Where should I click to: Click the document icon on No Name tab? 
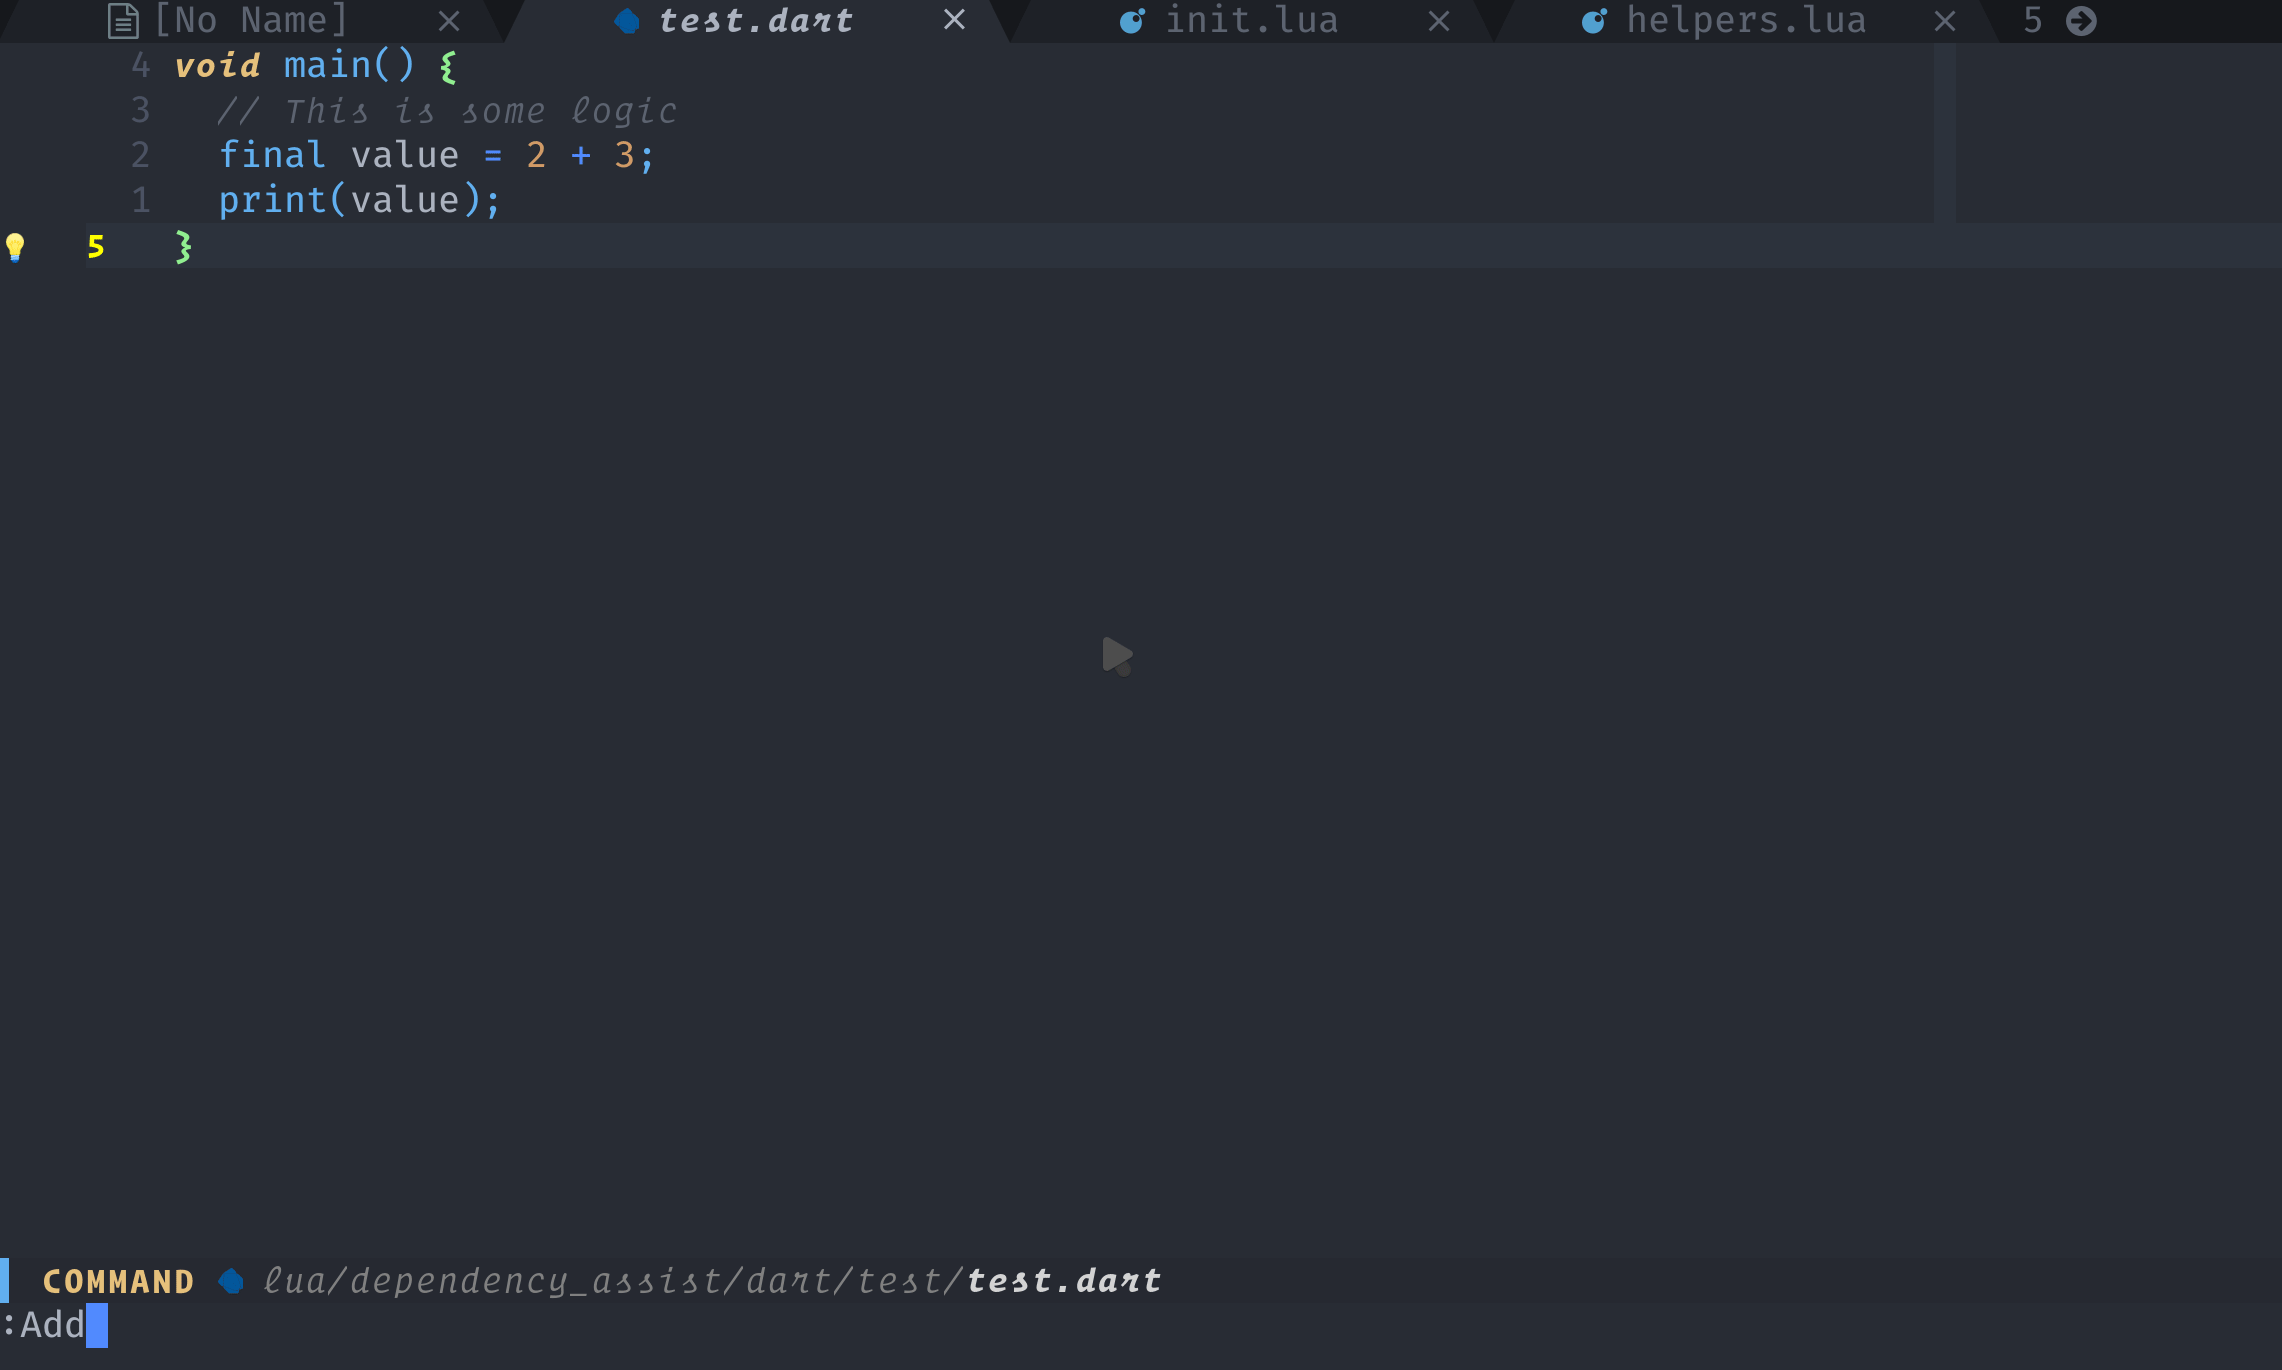point(122,21)
